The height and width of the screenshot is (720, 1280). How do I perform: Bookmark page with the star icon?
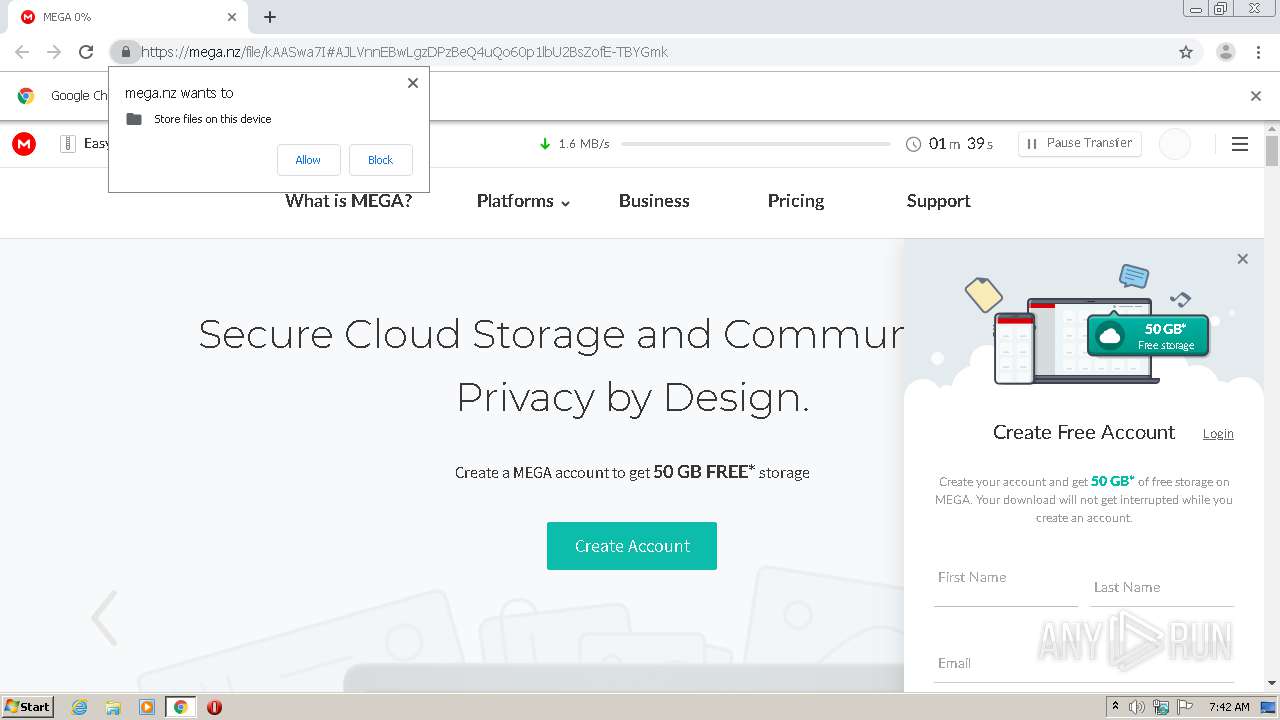click(1186, 52)
